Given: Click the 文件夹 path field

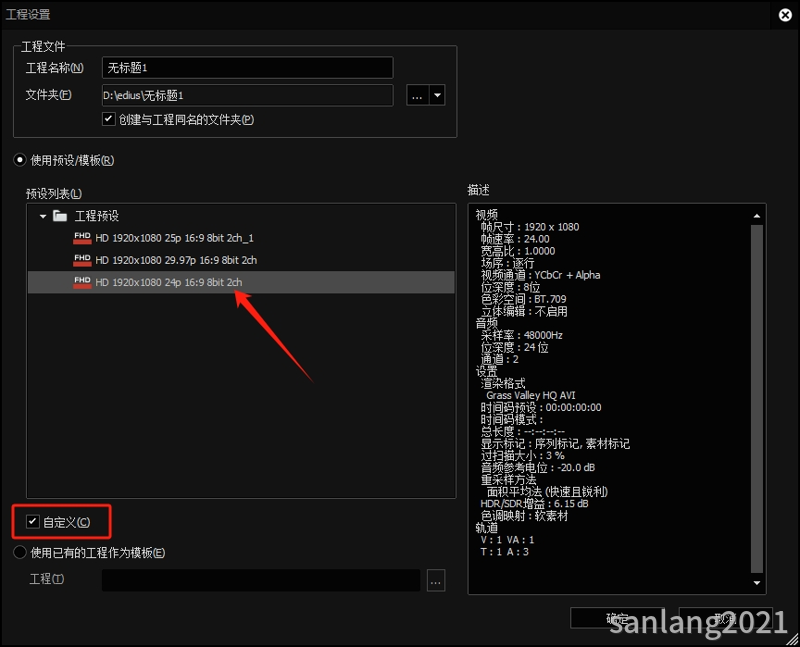Looking at the screenshot, I should (x=247, y=95).
